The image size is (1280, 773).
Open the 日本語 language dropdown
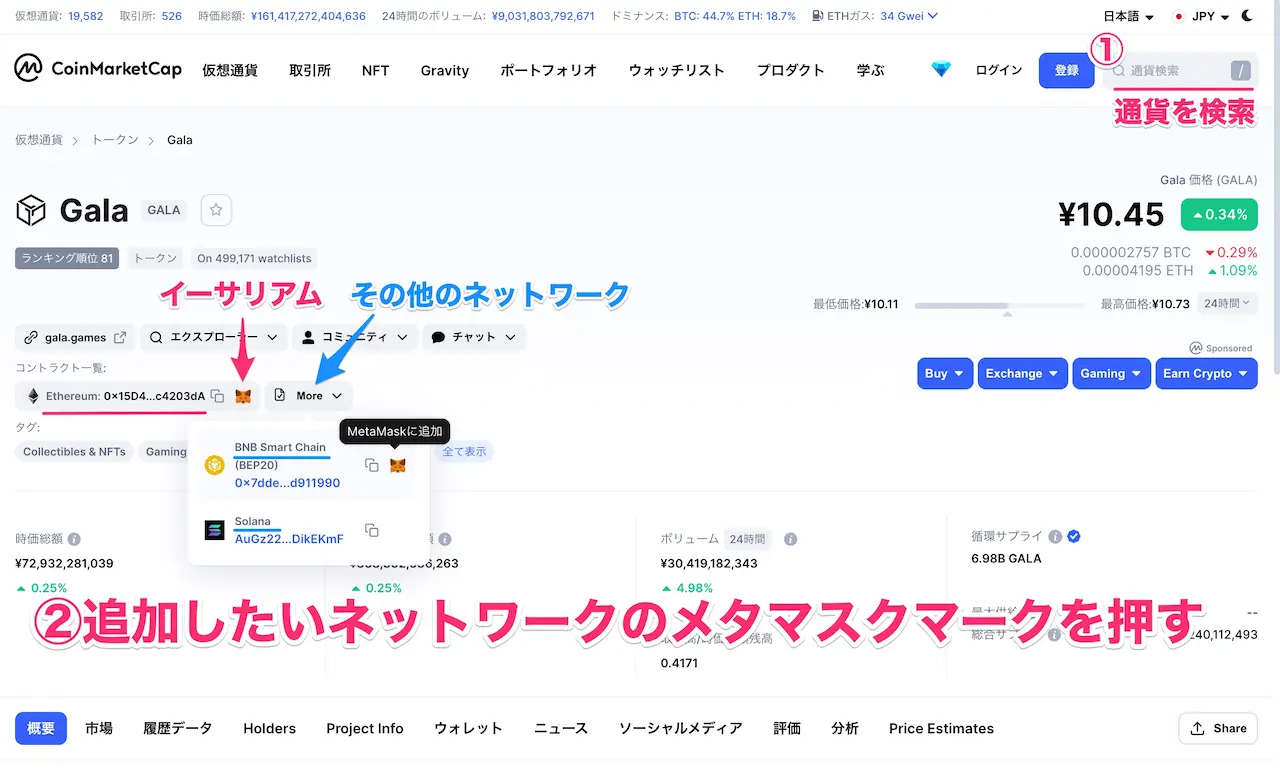tap(1128, 17)
